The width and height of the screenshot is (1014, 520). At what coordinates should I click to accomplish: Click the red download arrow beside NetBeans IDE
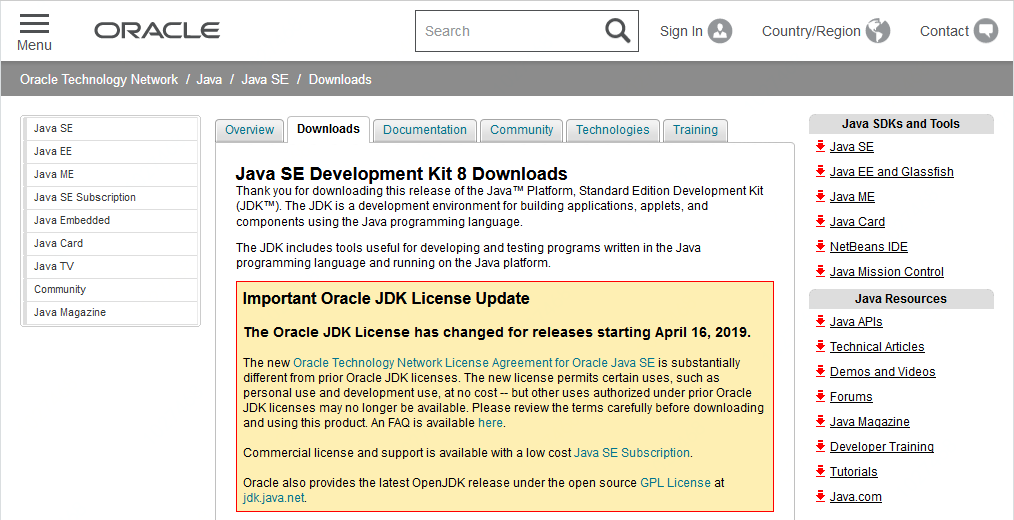[x=821, y=246]
